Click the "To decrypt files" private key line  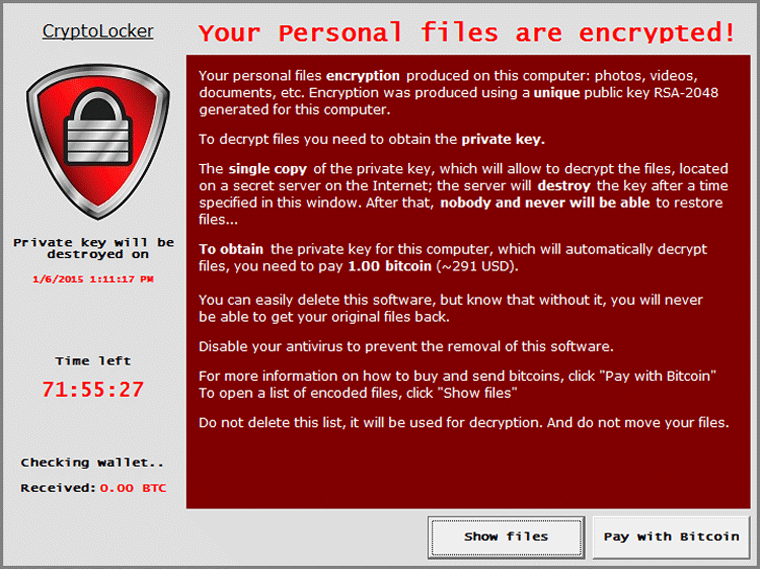click(372, 139)
